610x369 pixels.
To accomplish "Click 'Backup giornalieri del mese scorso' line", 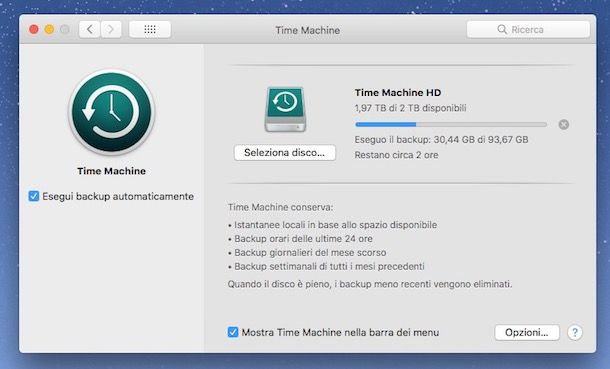I will click(310, 253).
